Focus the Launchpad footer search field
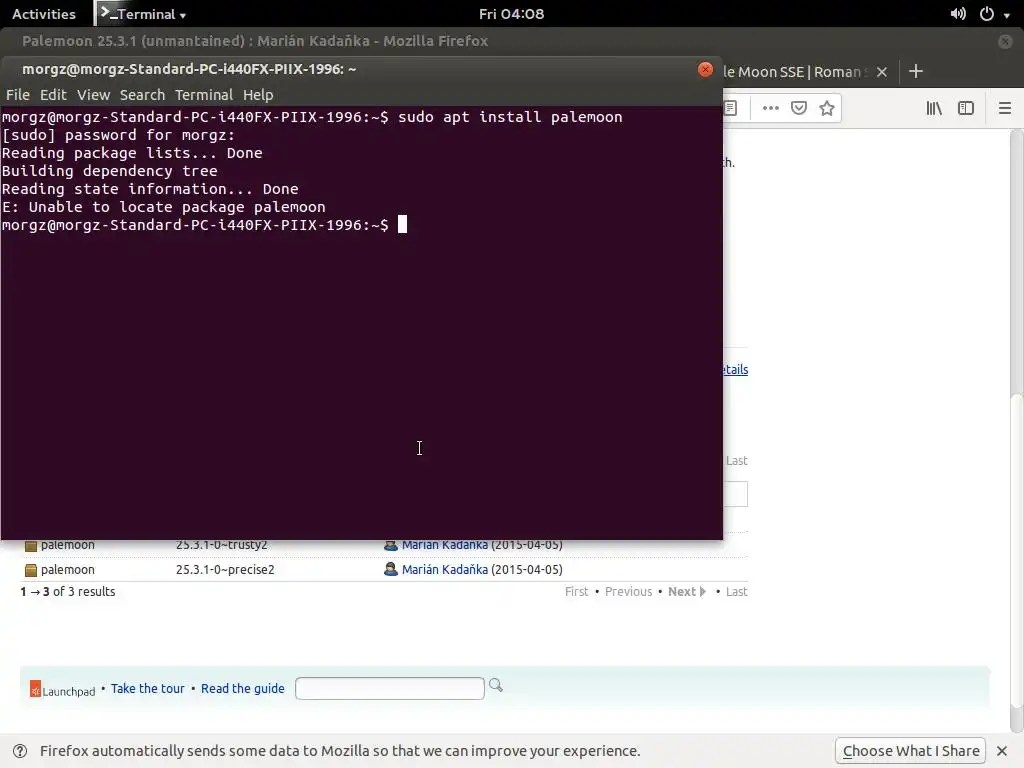The image size is (1024, 768). tap(390, 688)
